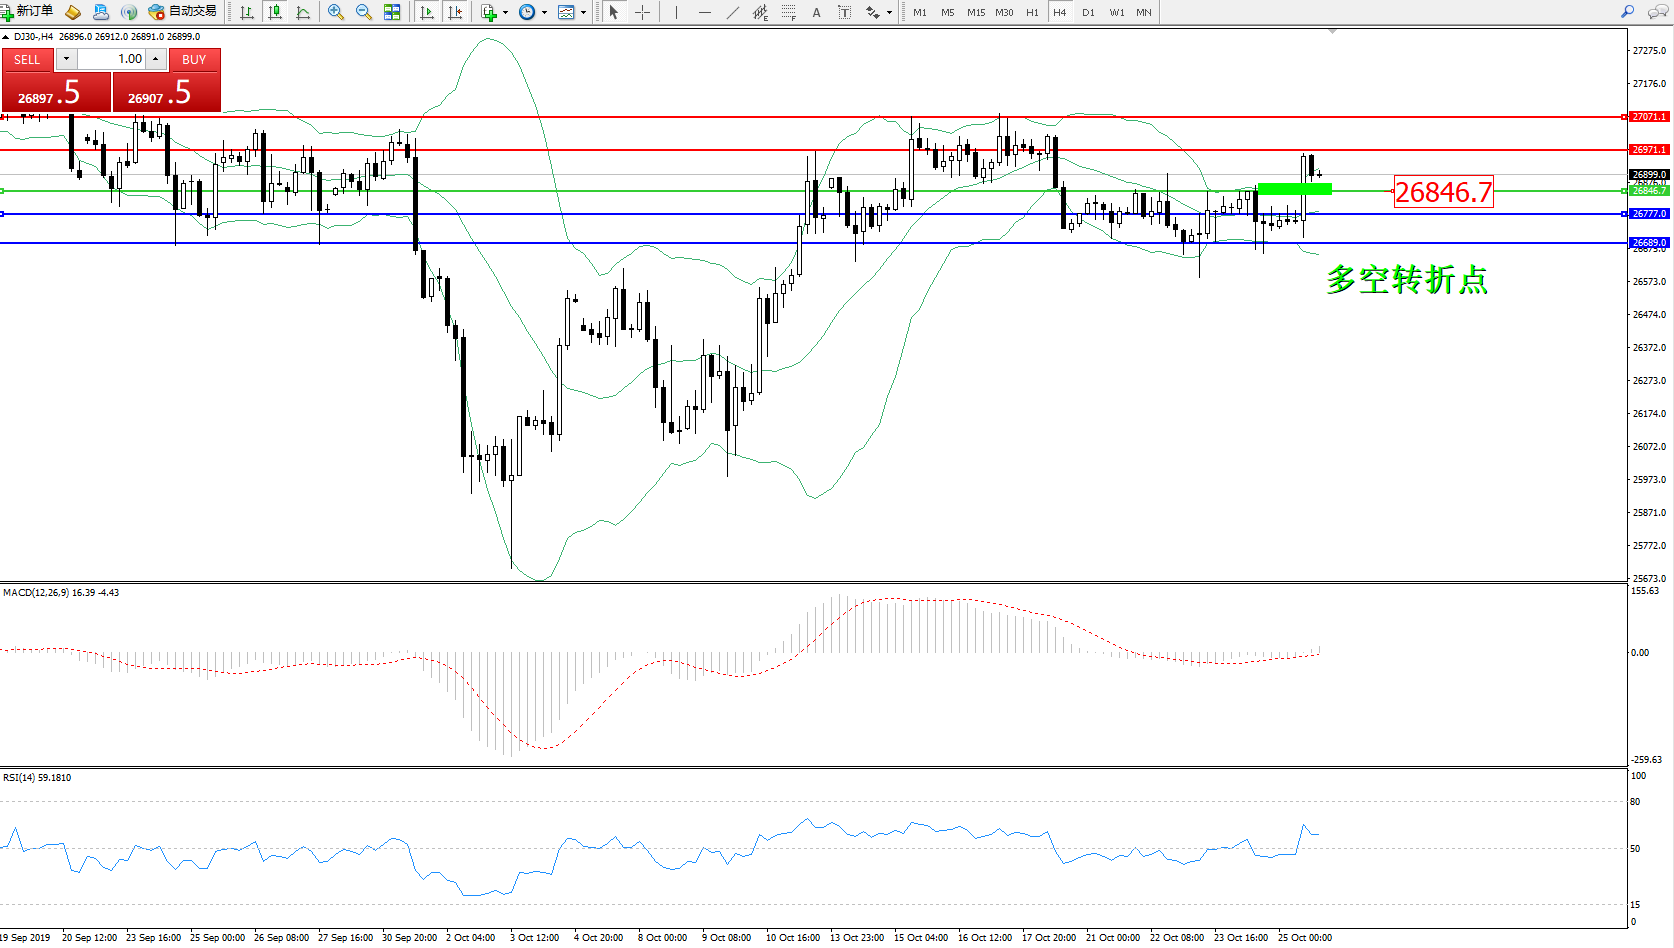Click the zoom out magnifier icon
1674x948 pixels.
tap(364, 12)
